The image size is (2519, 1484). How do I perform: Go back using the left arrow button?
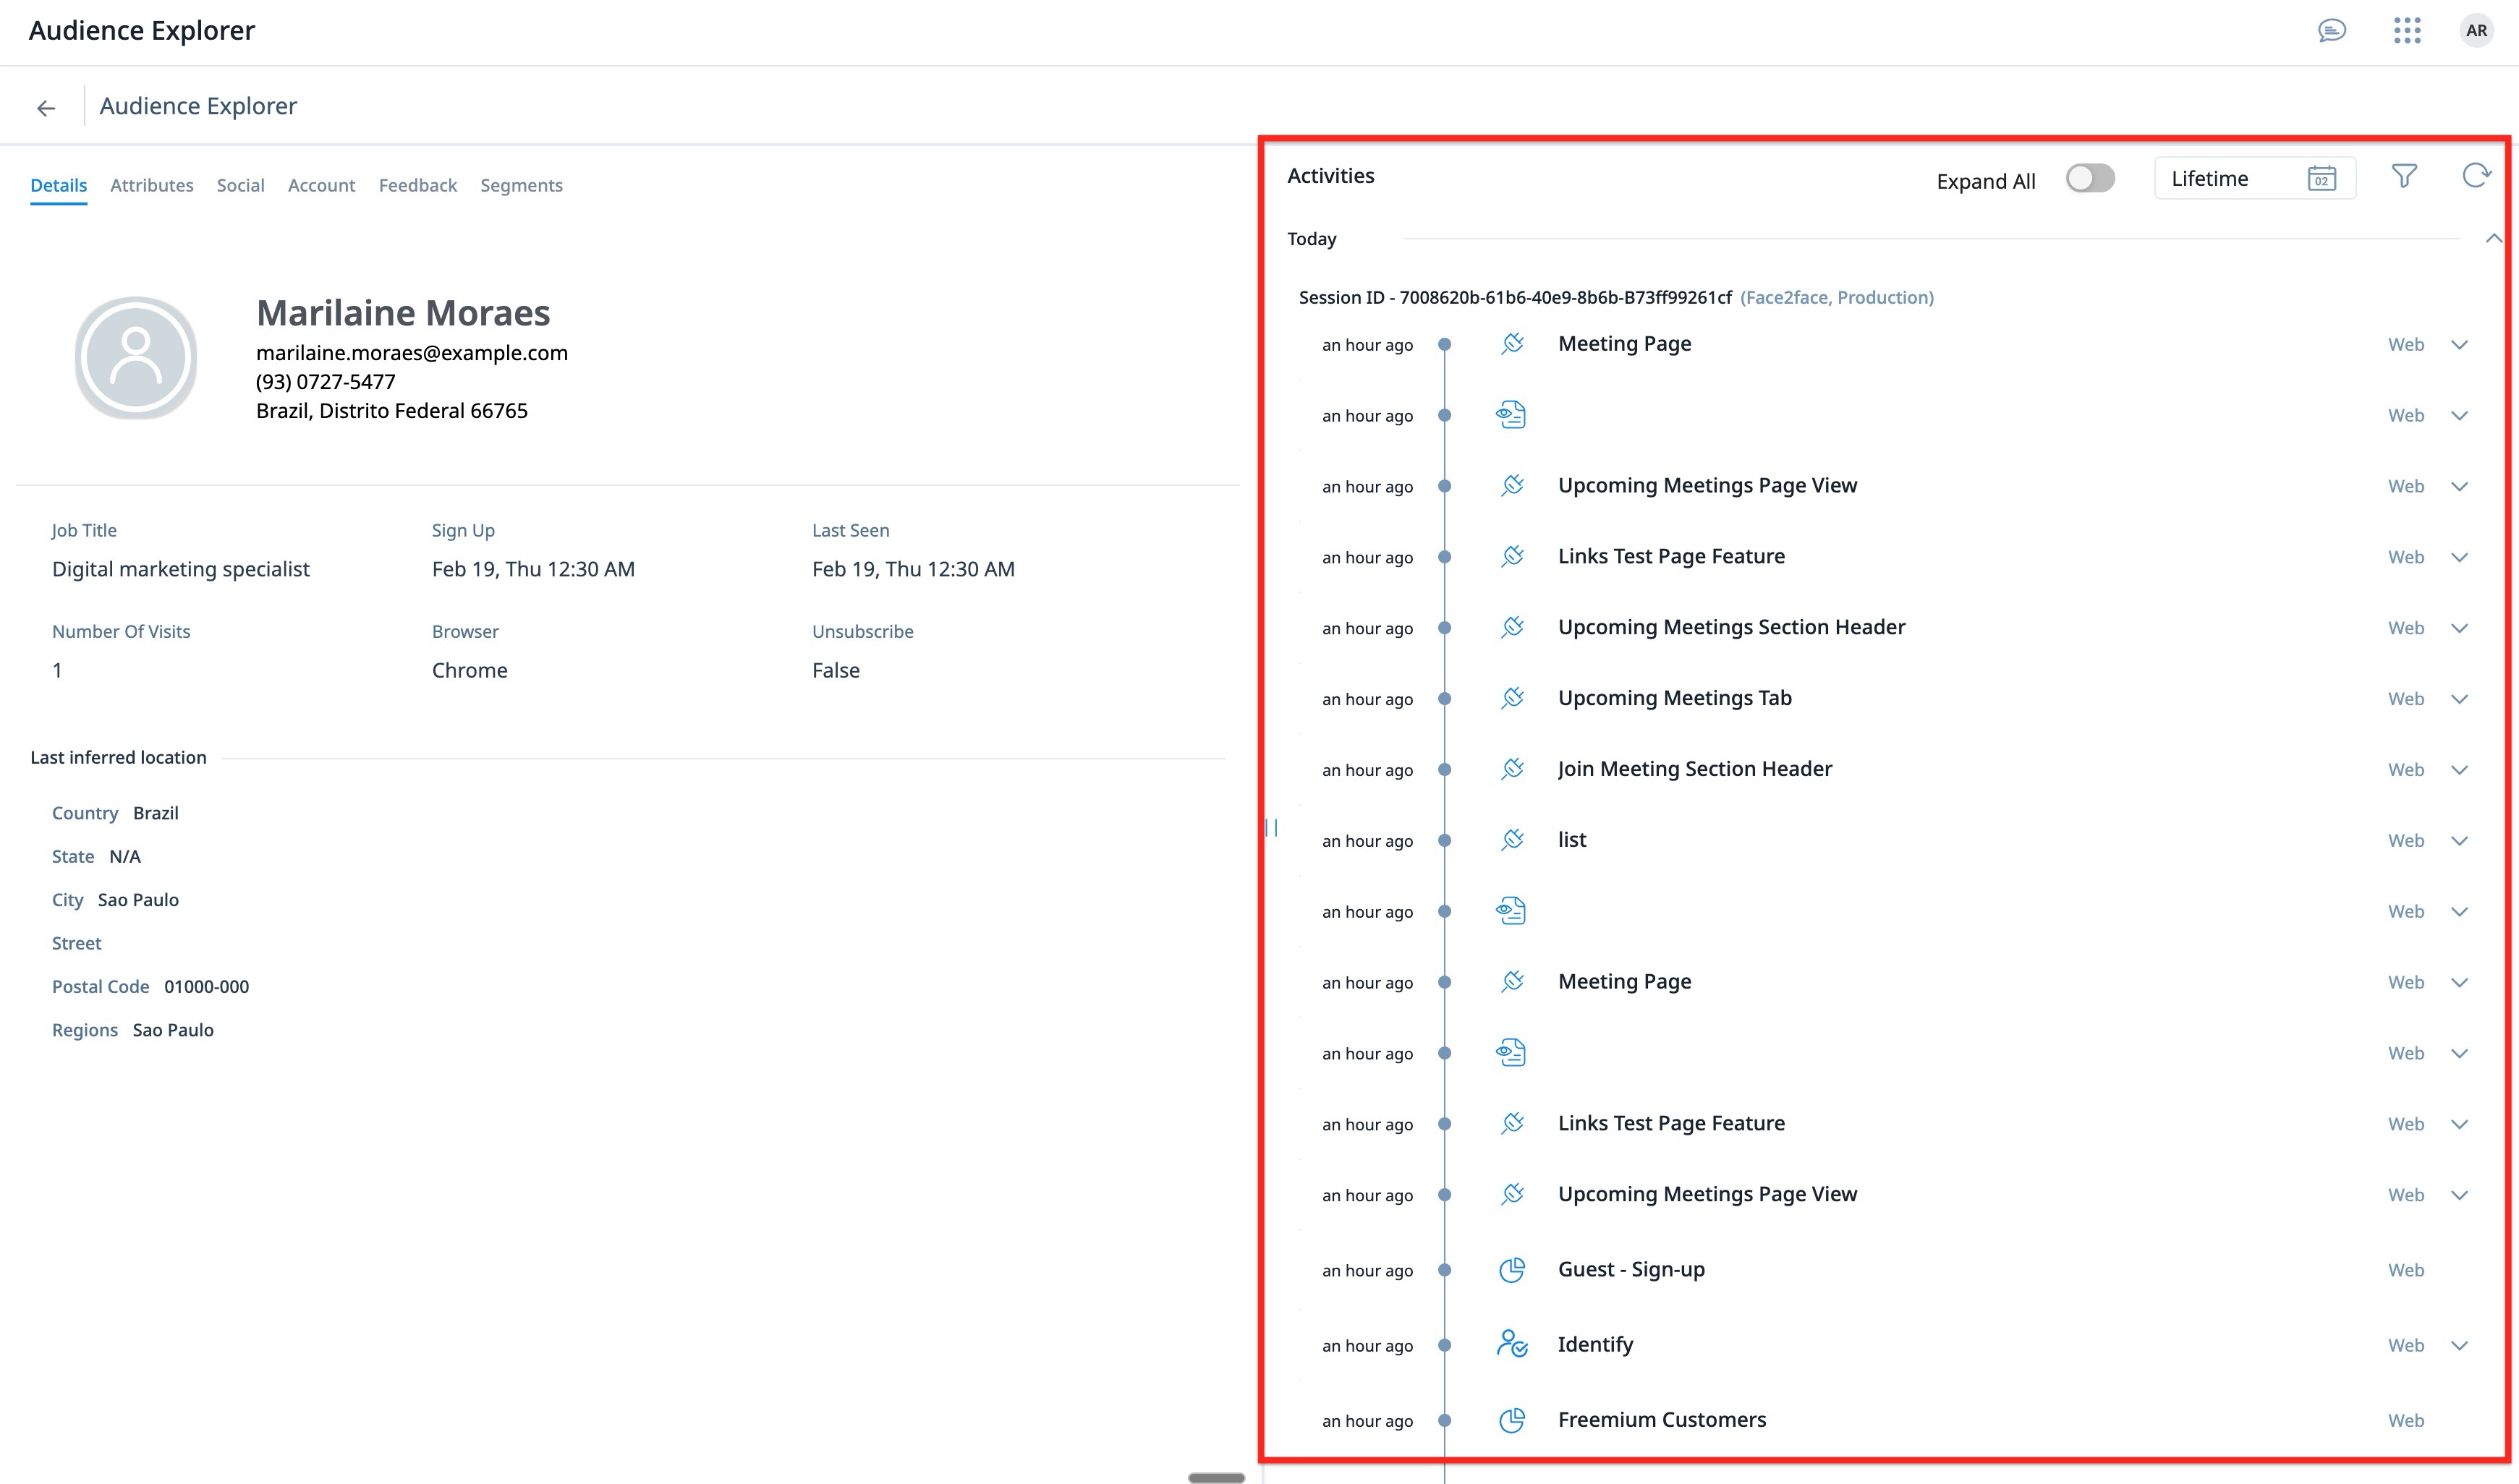click(46, 106)
